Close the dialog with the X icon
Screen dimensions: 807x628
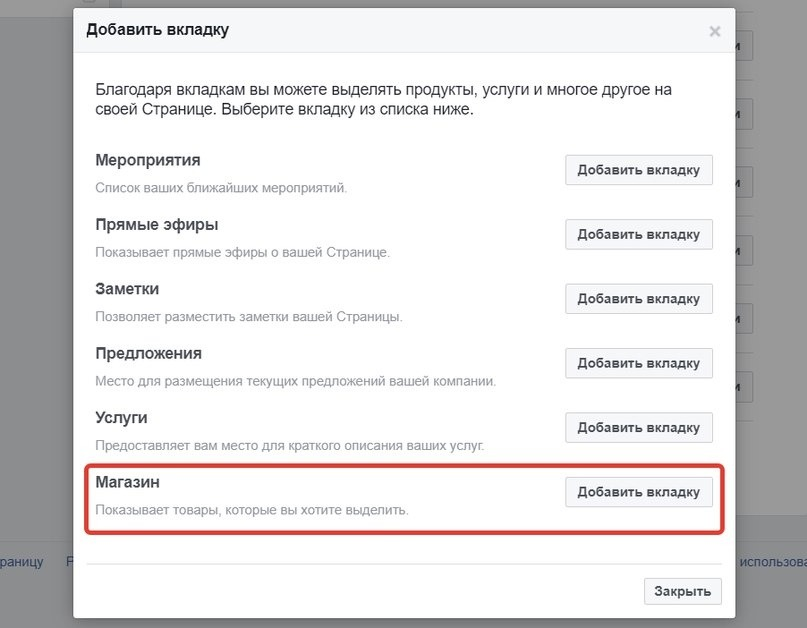click(x=714, y=31)
